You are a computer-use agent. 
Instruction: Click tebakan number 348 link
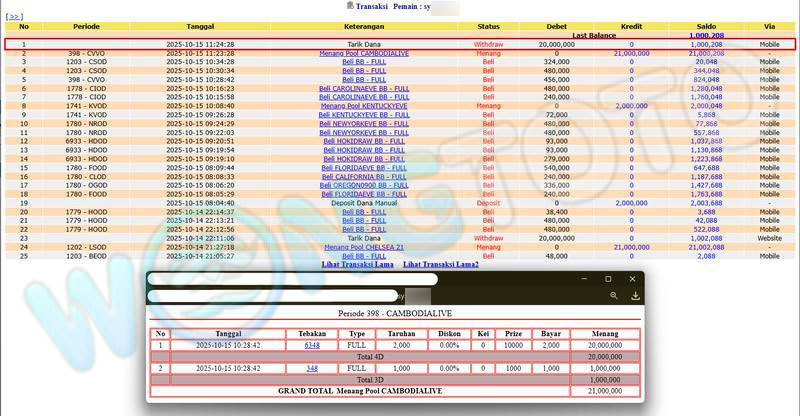pyautogui.click(x=313, y=368)
